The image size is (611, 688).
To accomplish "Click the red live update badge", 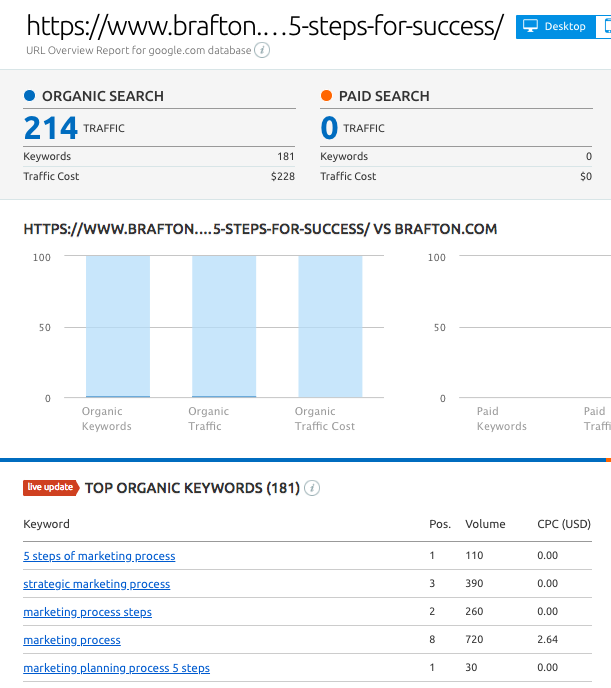I will [50, 488].
